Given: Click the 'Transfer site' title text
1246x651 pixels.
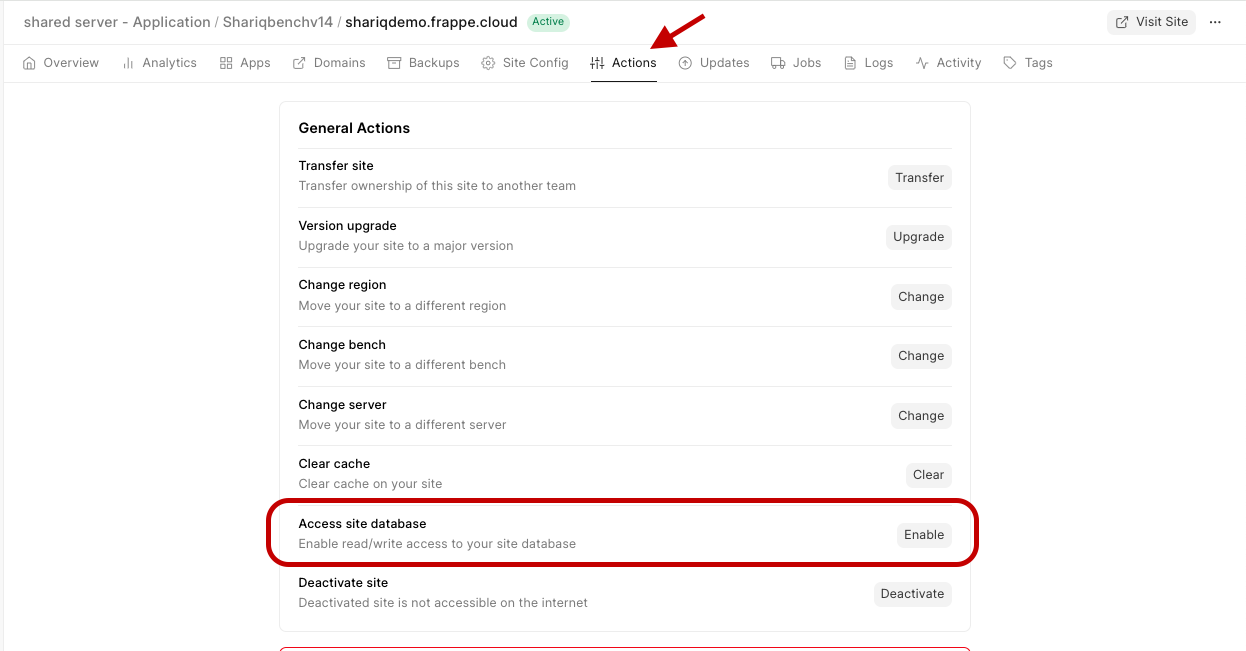Looking at the screenshot, I should 336,166.
